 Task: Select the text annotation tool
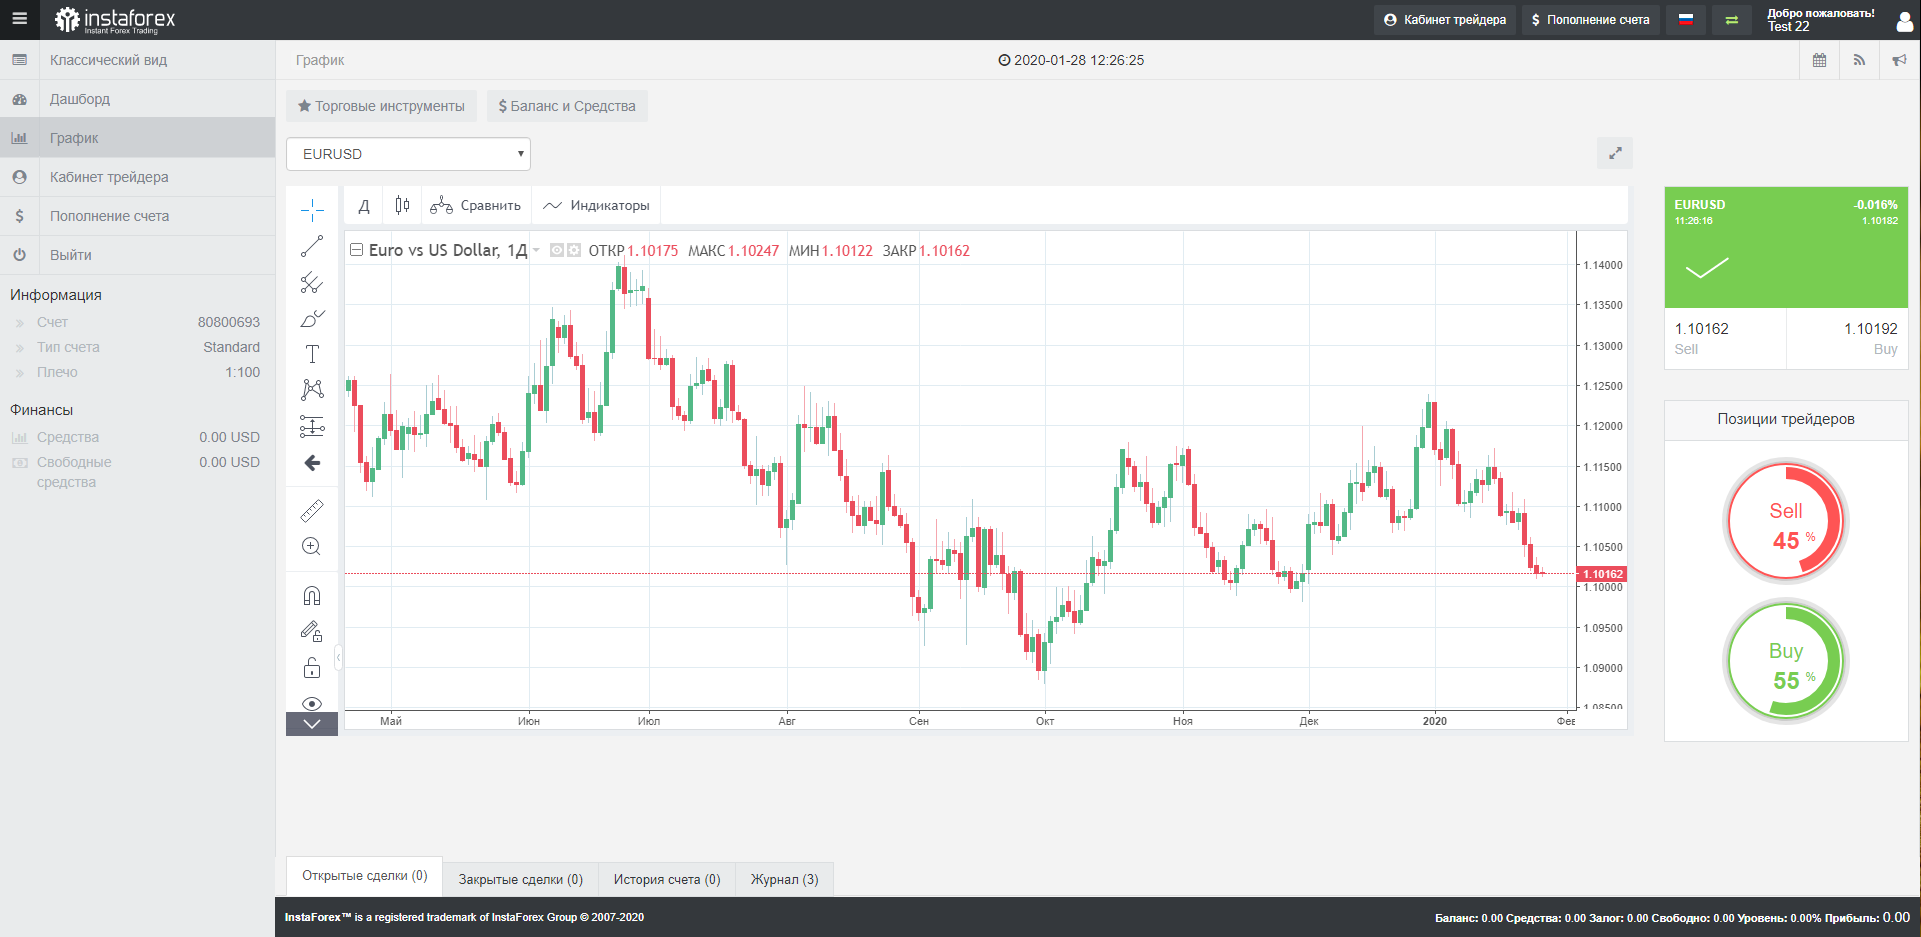(311, 353)
